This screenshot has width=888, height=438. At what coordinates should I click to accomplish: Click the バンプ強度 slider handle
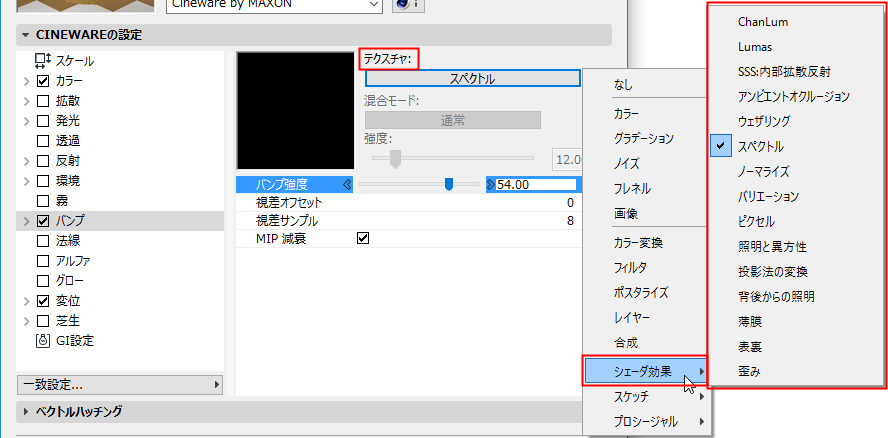449,184
